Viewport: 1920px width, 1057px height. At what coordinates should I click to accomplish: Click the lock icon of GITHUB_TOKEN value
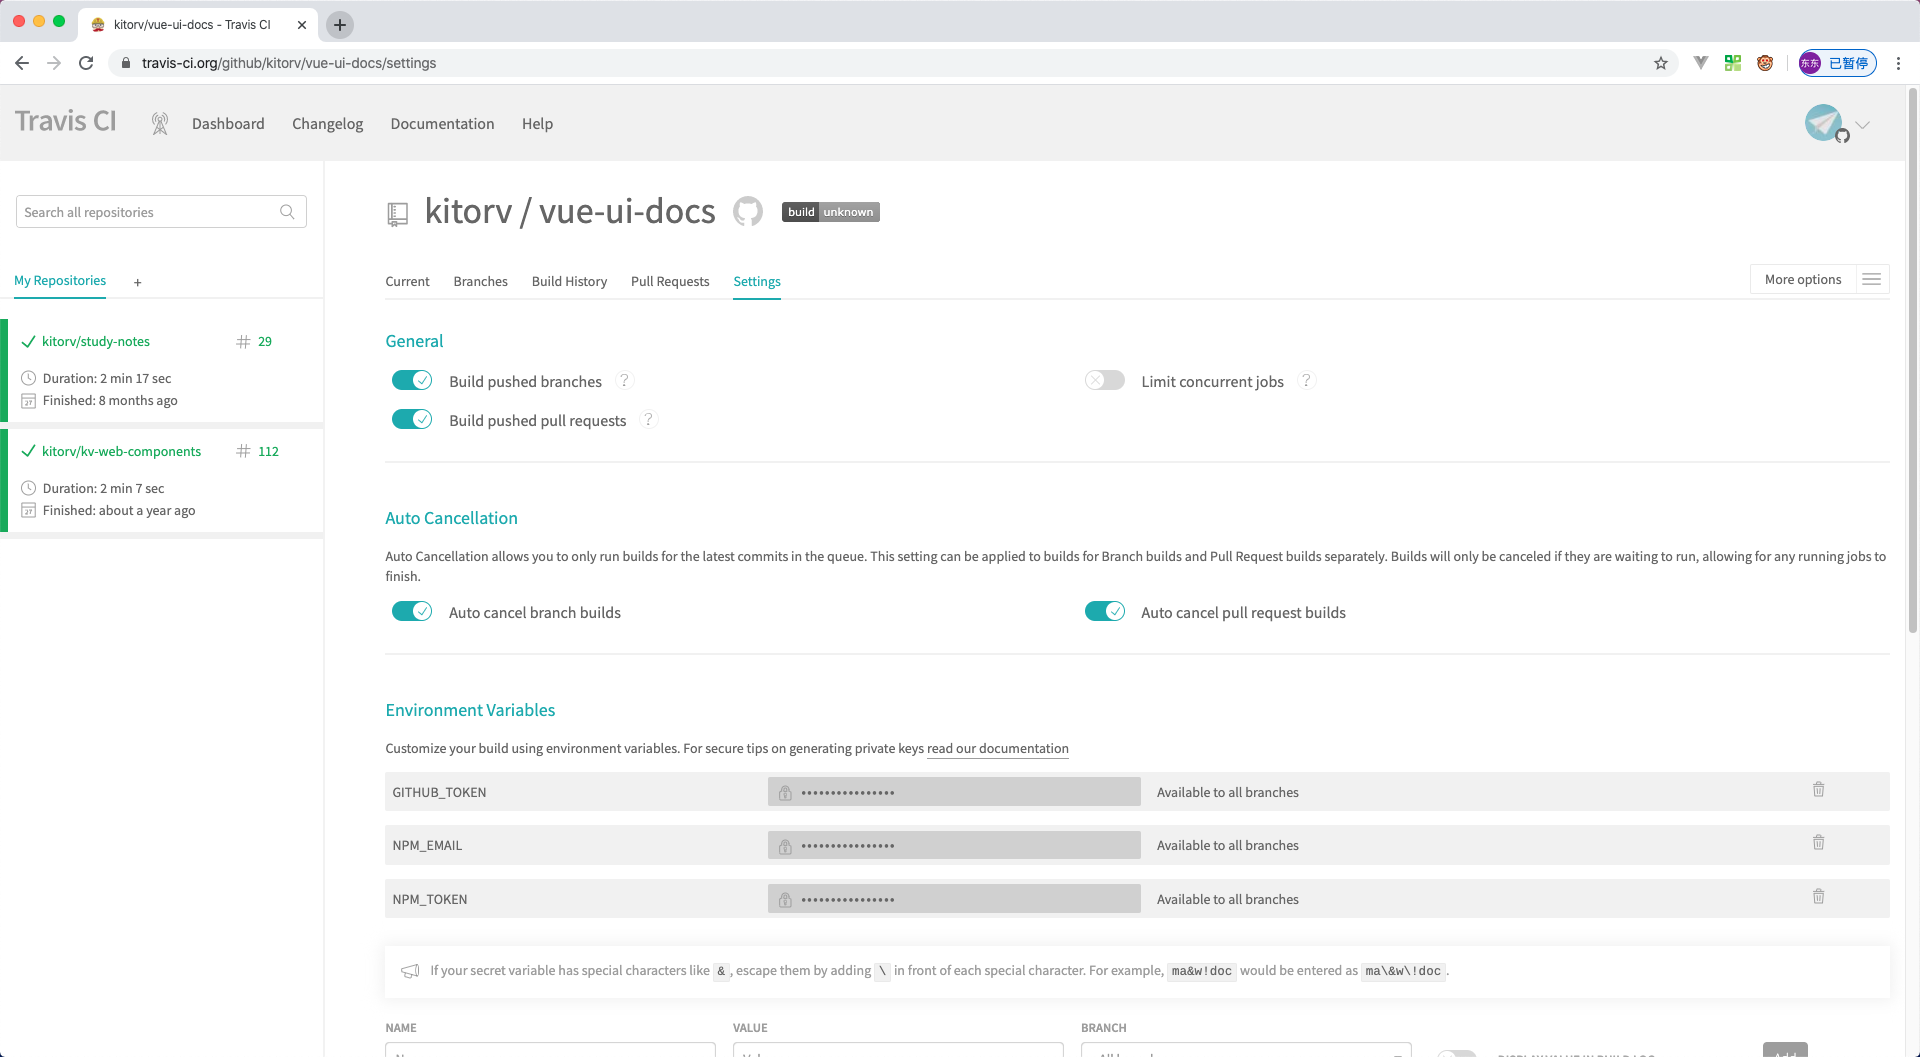point(785,793)
